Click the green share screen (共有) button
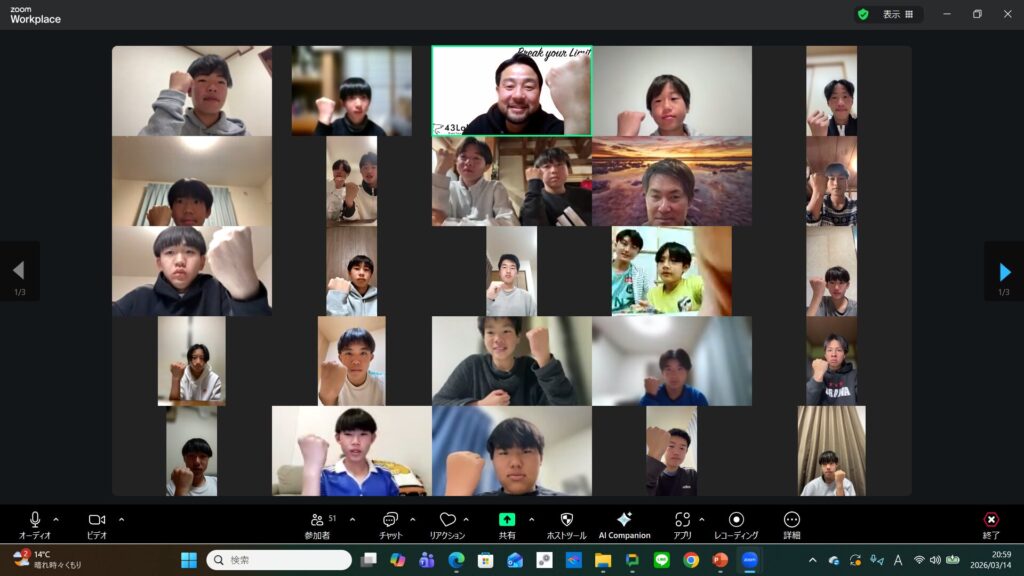The width and height of the screenshot is (1024, 576). click(507, 520)
